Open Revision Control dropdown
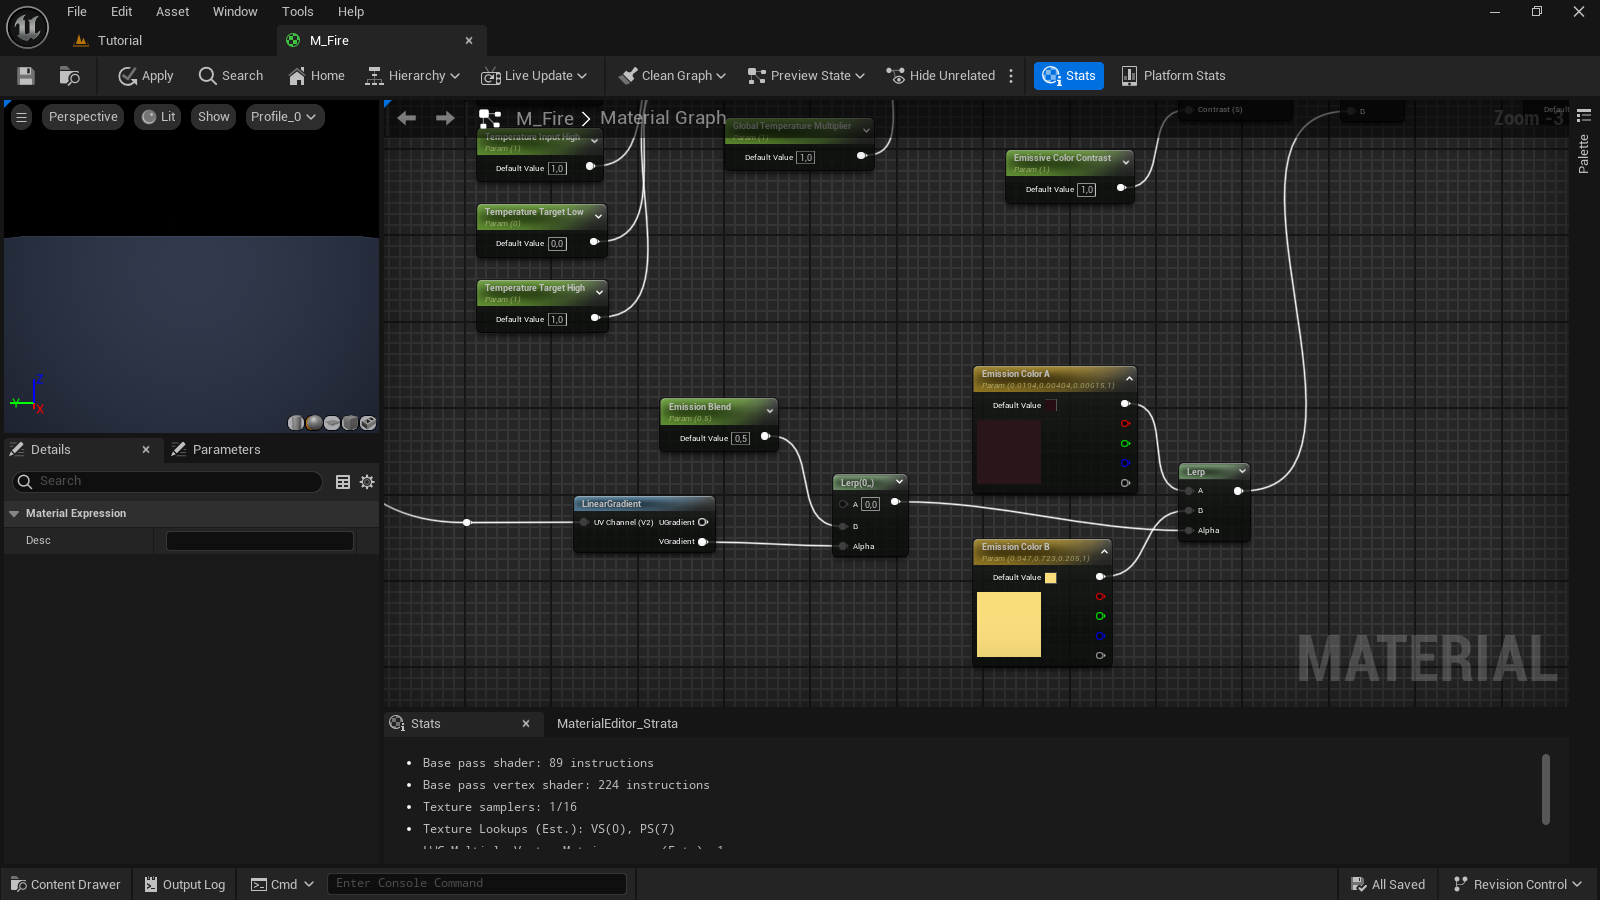The image size is (1600, 900). [x=1518, y=884]
